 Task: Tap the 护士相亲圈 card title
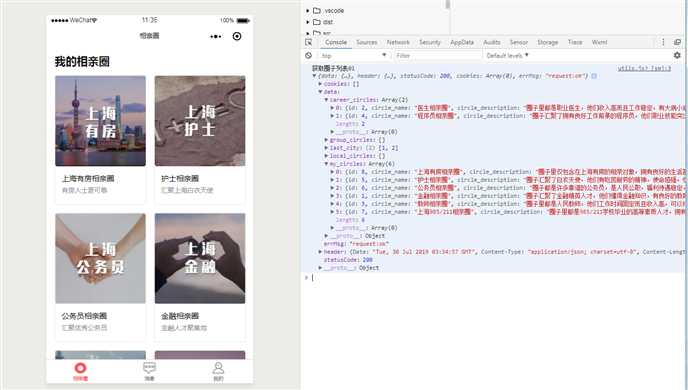180,178
